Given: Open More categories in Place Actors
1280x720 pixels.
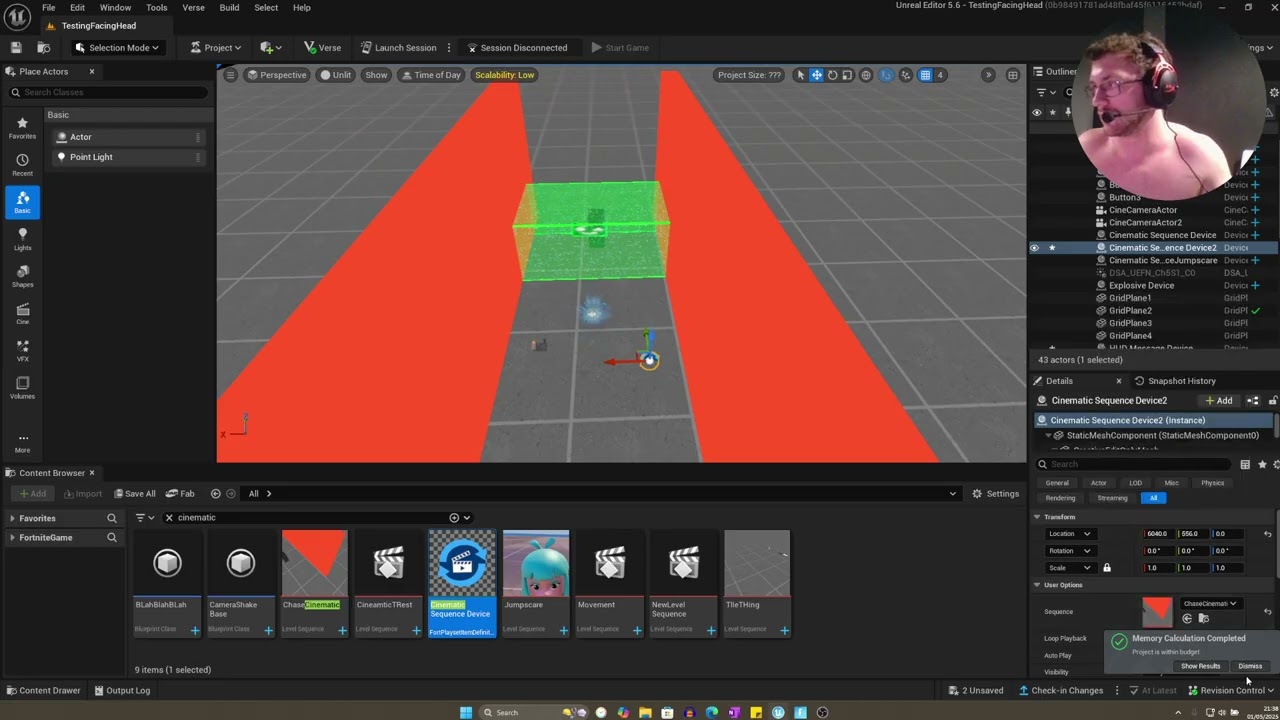Looking at the screenshot, I should pyautogui.click(x=22, y=442).
